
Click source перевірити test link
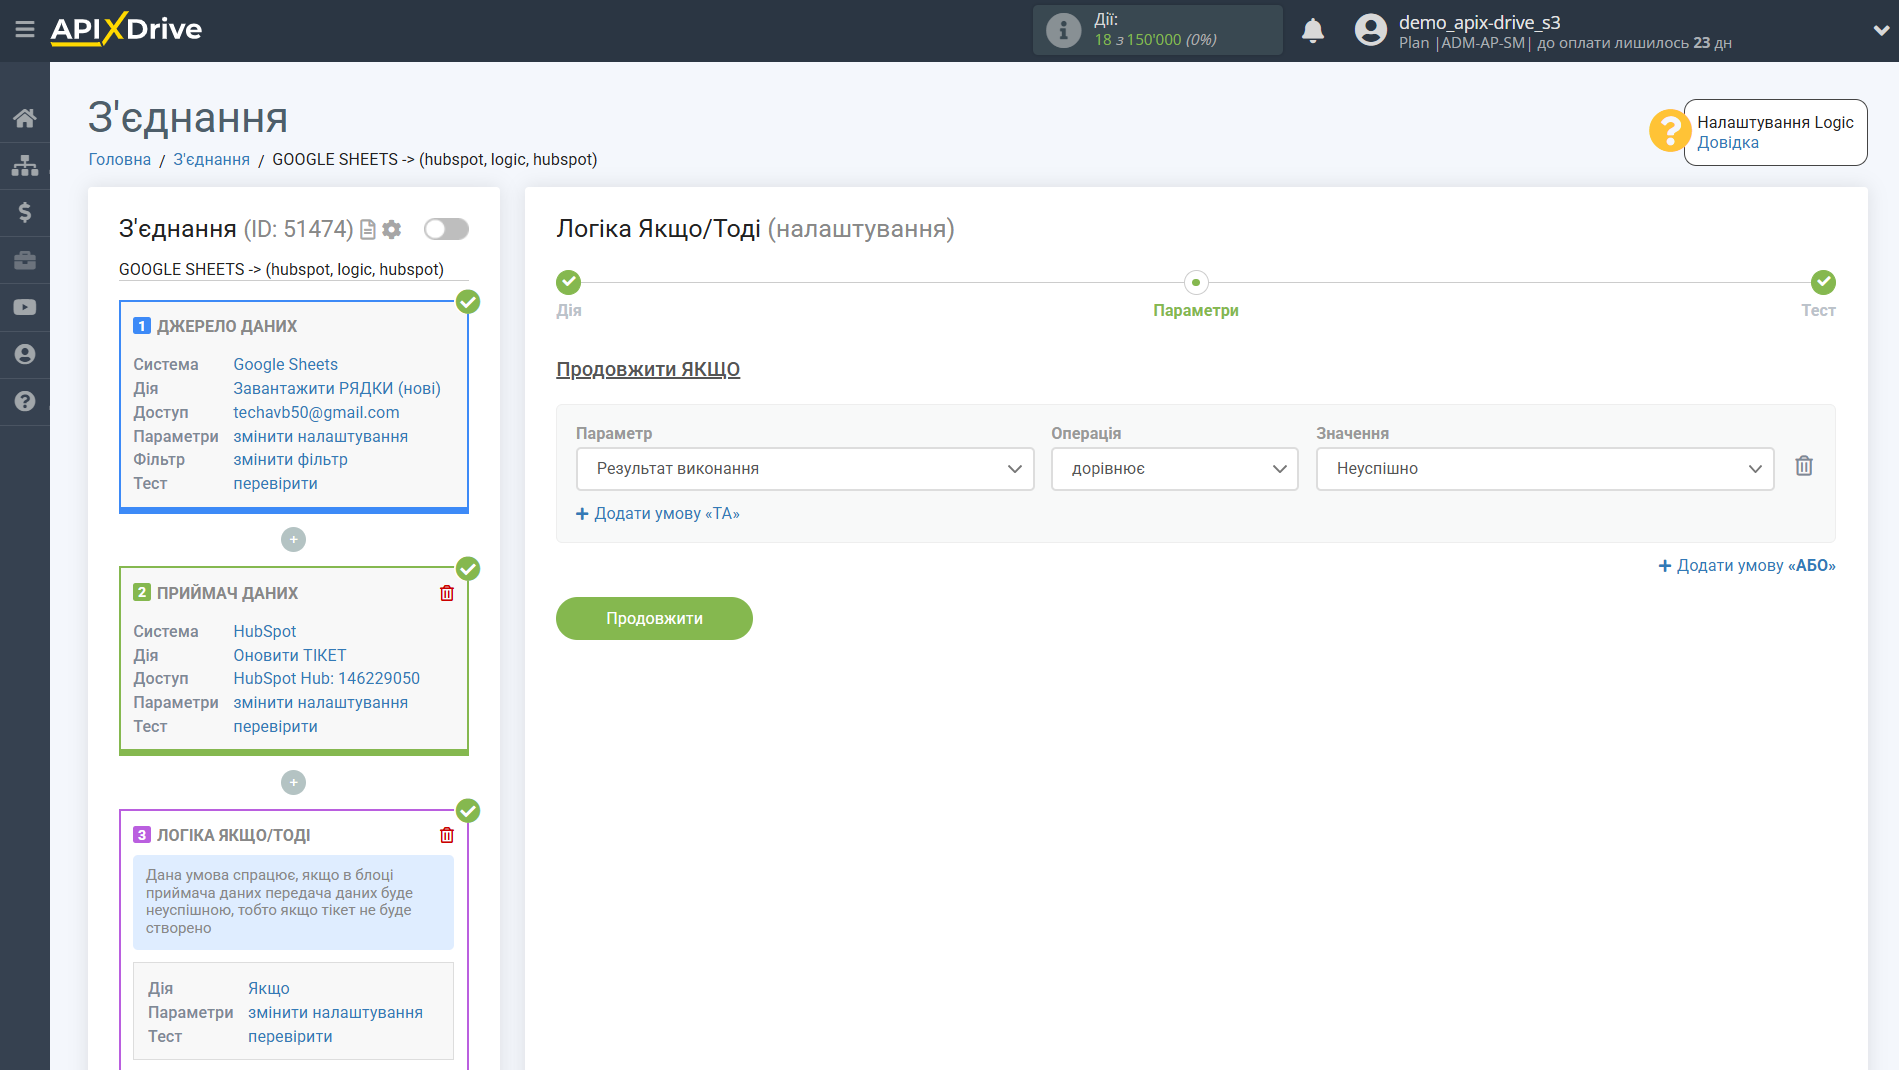[x=275, y=484]
